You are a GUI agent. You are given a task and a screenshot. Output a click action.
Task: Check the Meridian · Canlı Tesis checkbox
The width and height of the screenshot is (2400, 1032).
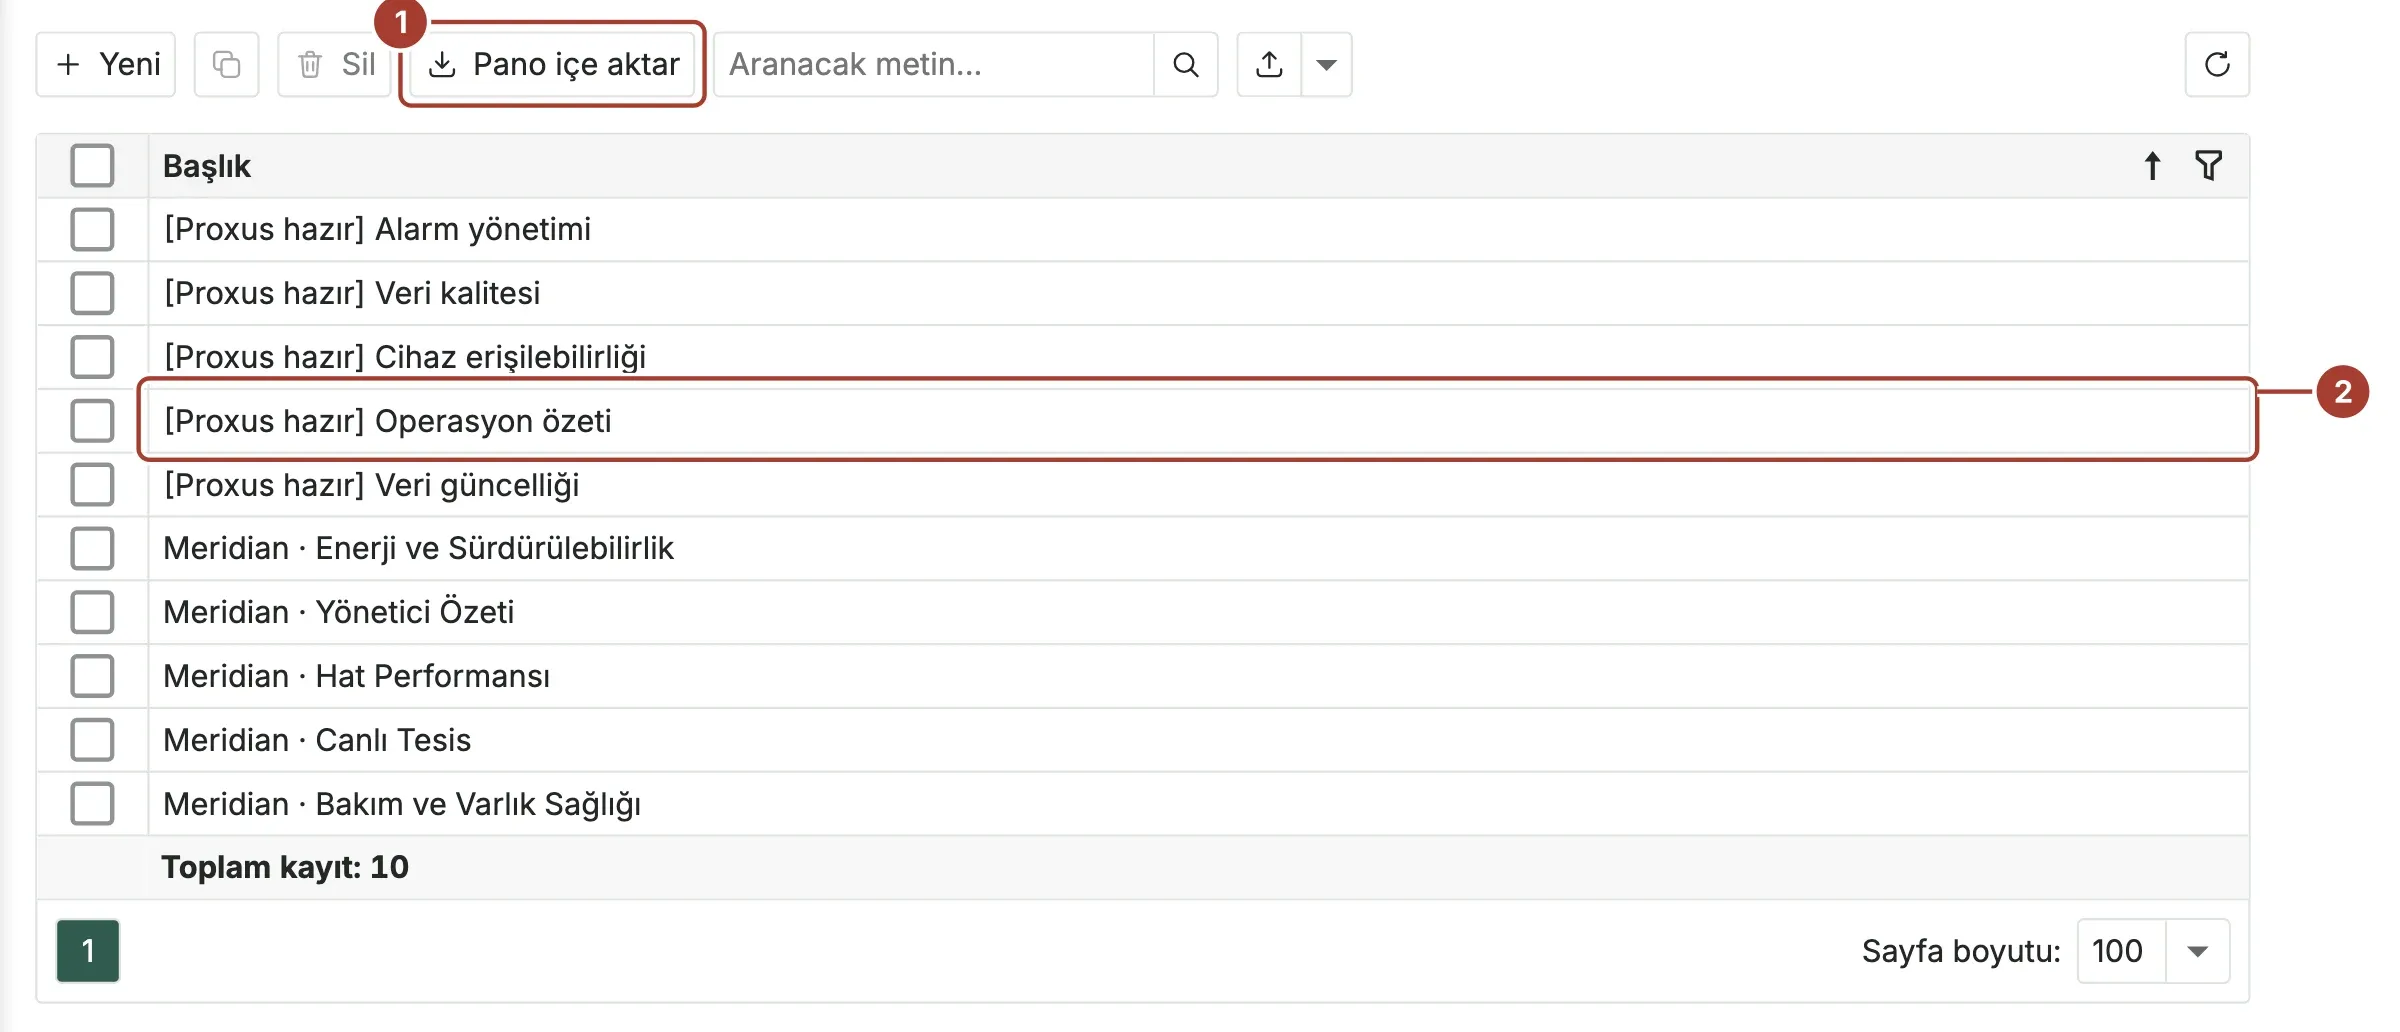(92, 740)
